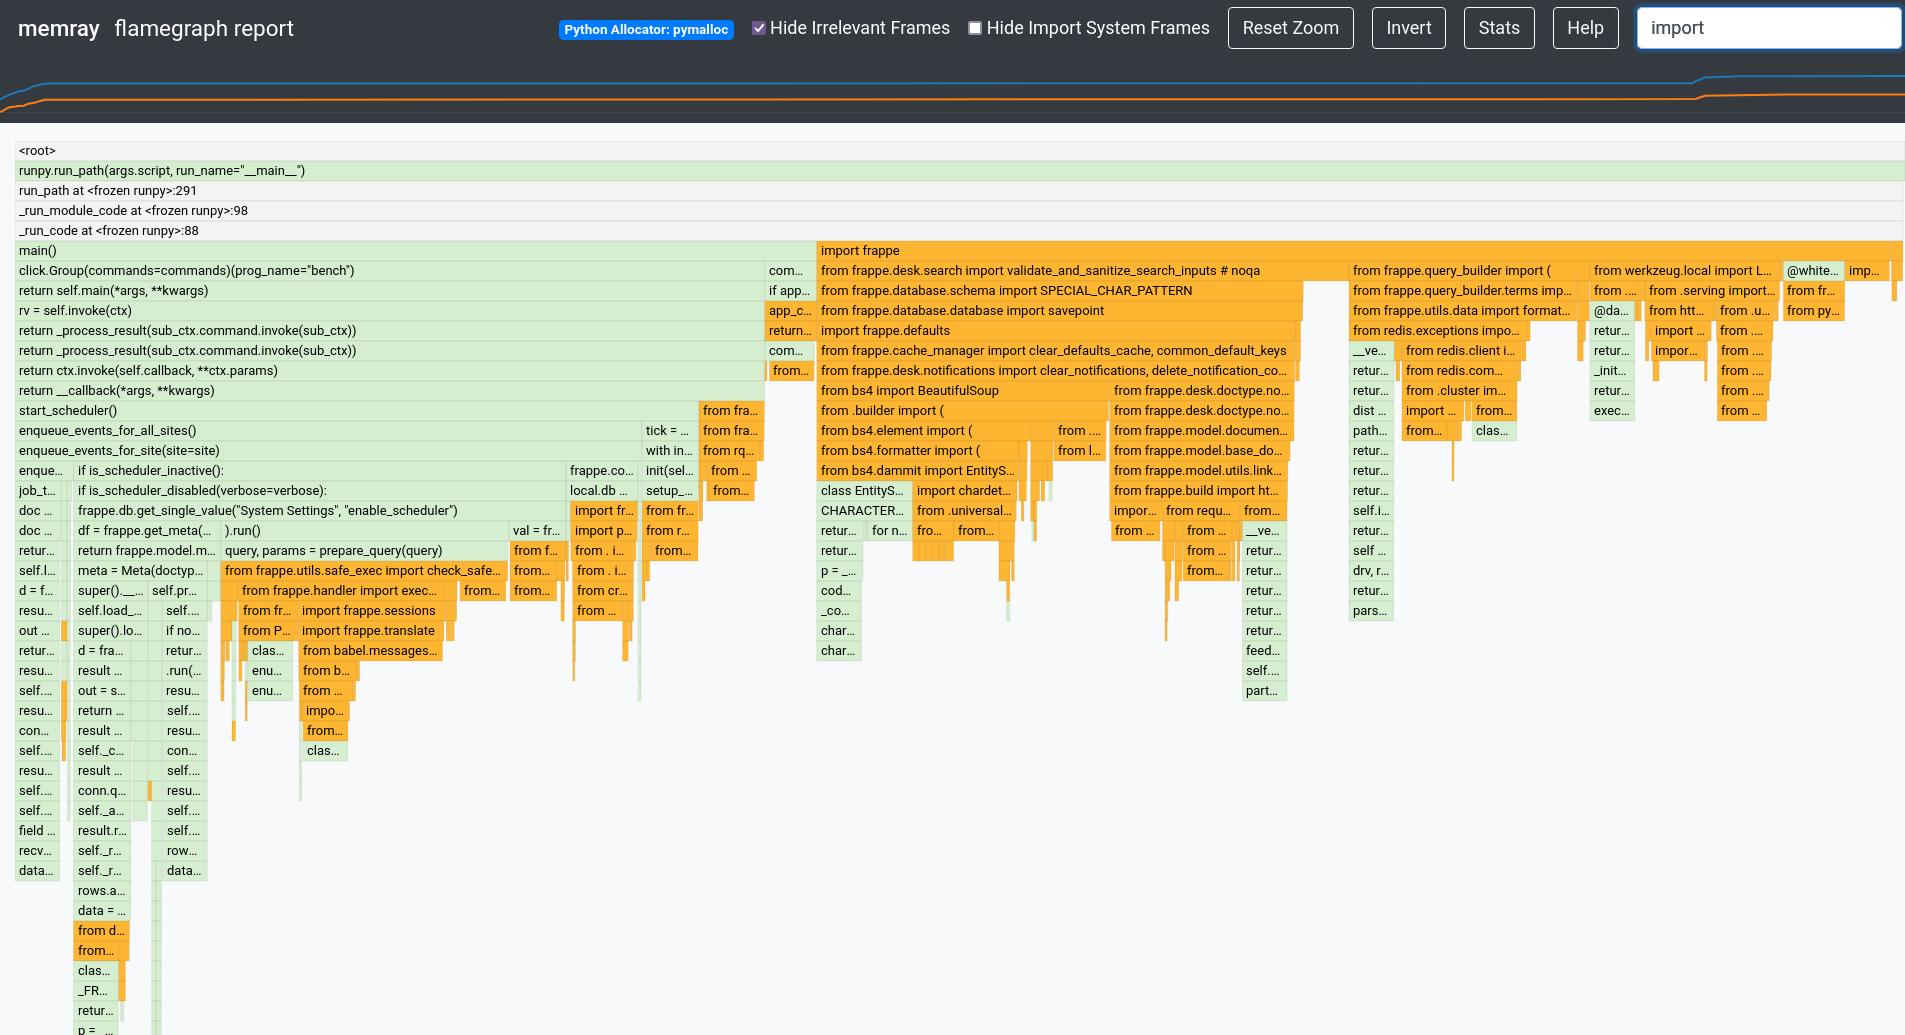Select frappe.desk.notifications import clear_notifications frame

[x=1056, y=371]
